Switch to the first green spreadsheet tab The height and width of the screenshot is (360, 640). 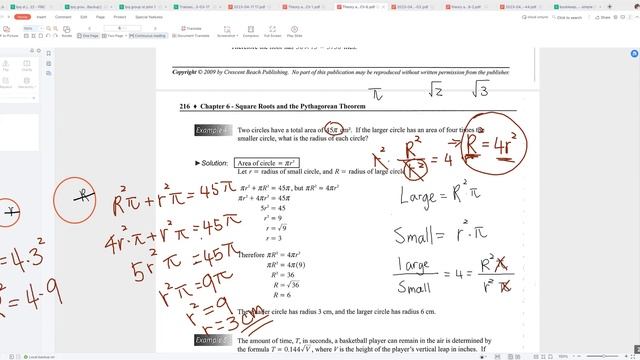(31, 7)
